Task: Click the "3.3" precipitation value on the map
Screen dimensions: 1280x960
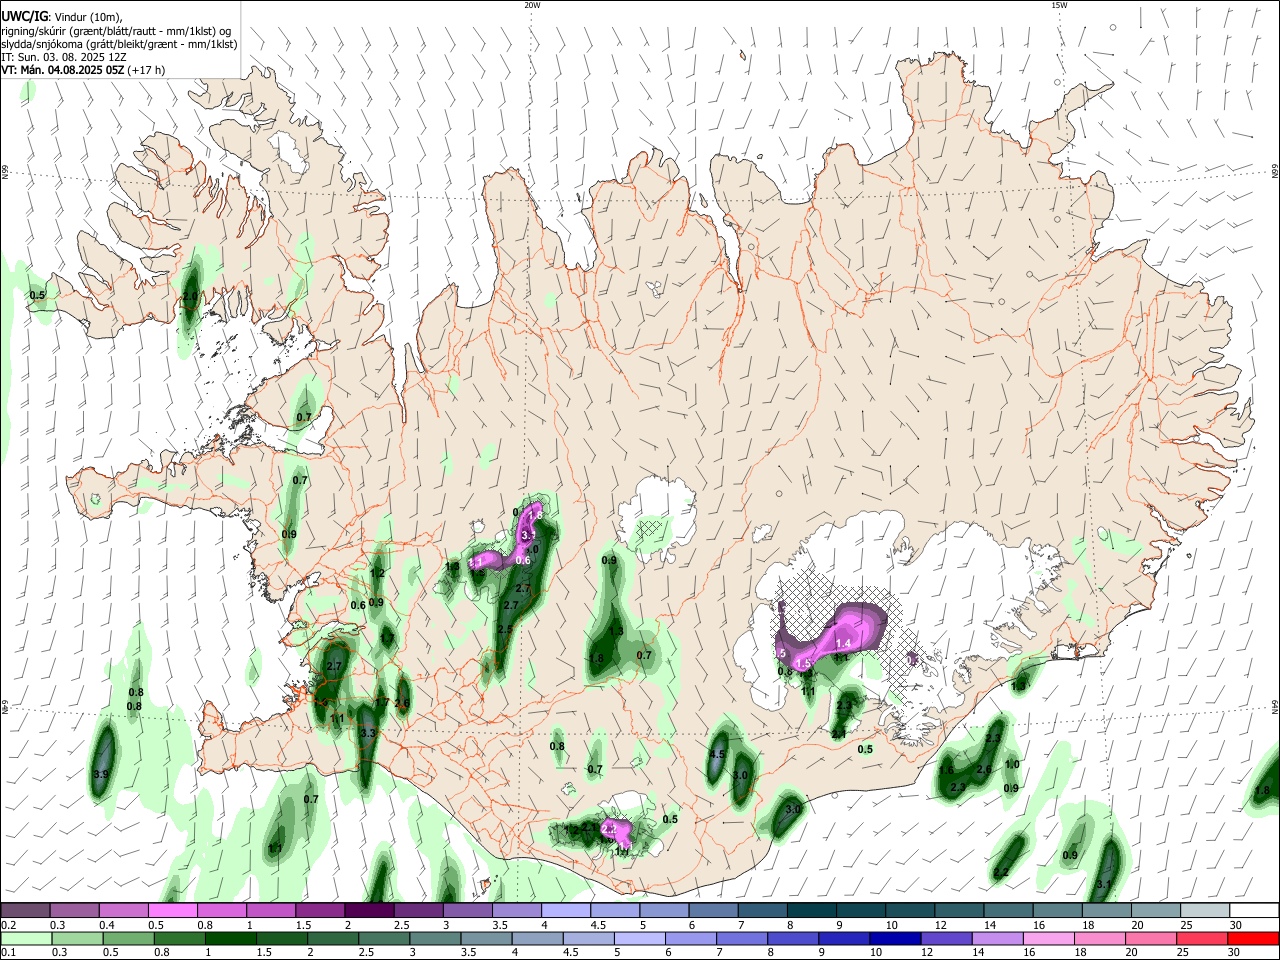Action: pyautogui.click(x=367, y=733)
